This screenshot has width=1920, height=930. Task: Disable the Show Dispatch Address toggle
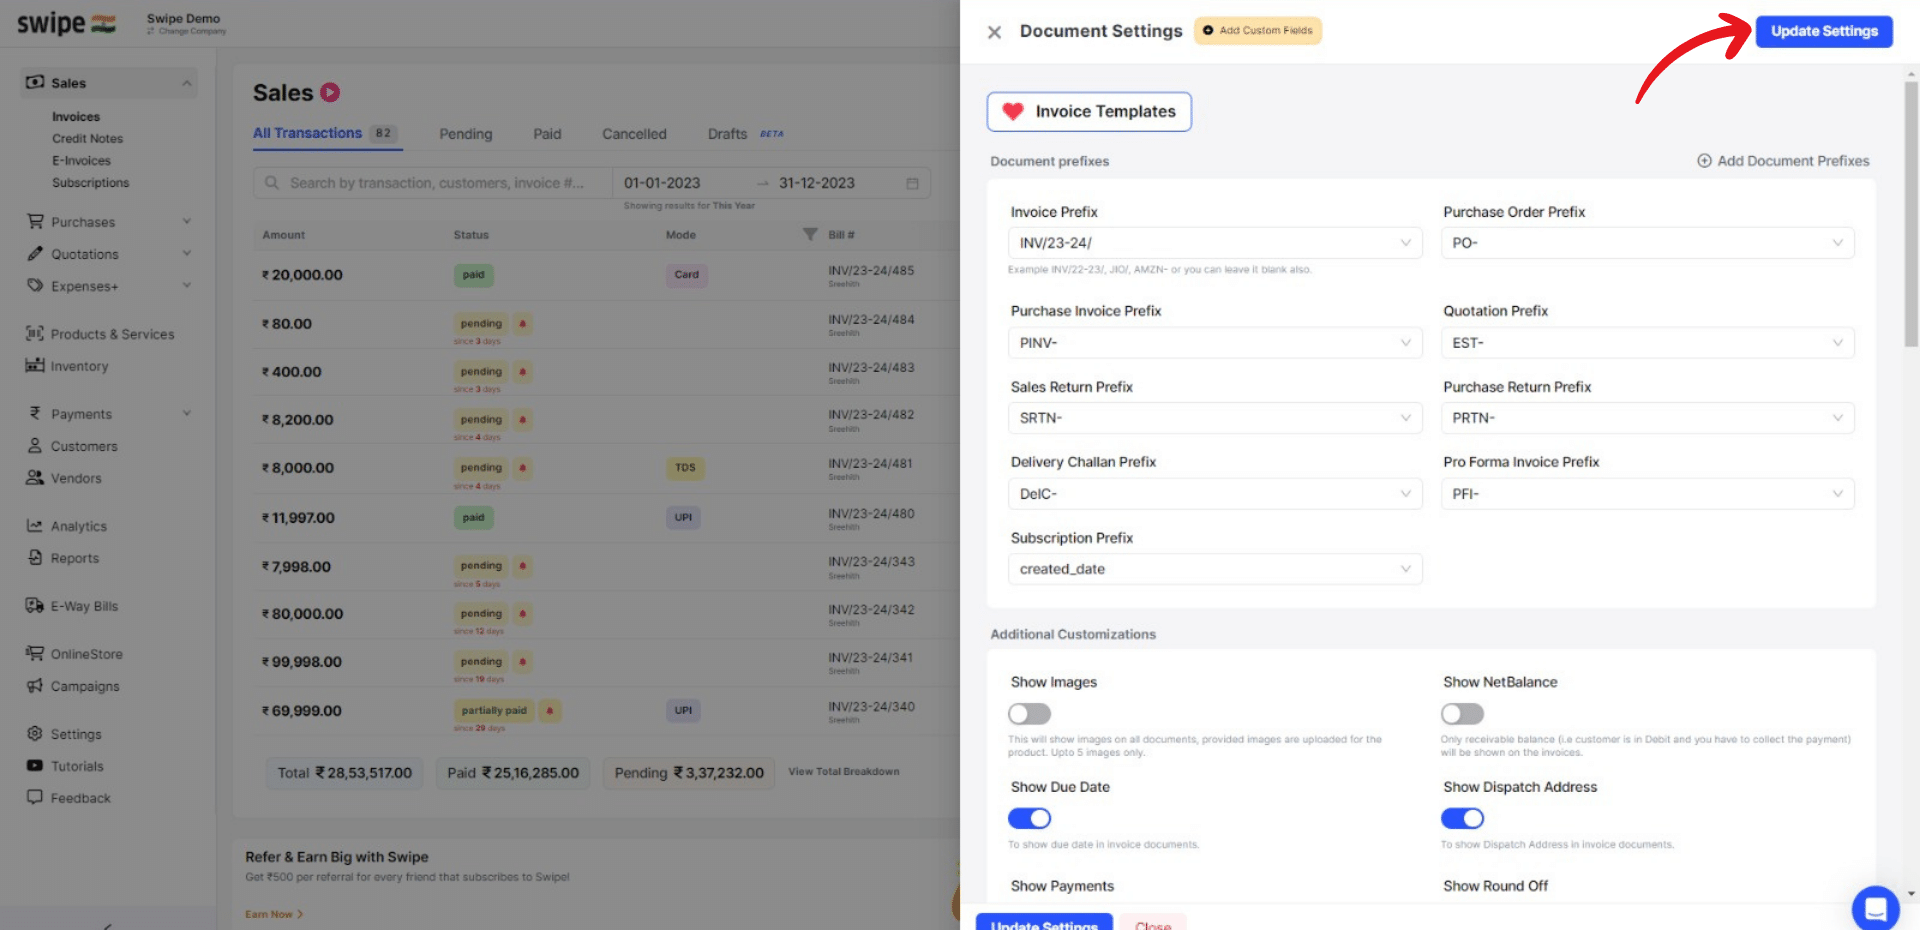coord(1462,819)
